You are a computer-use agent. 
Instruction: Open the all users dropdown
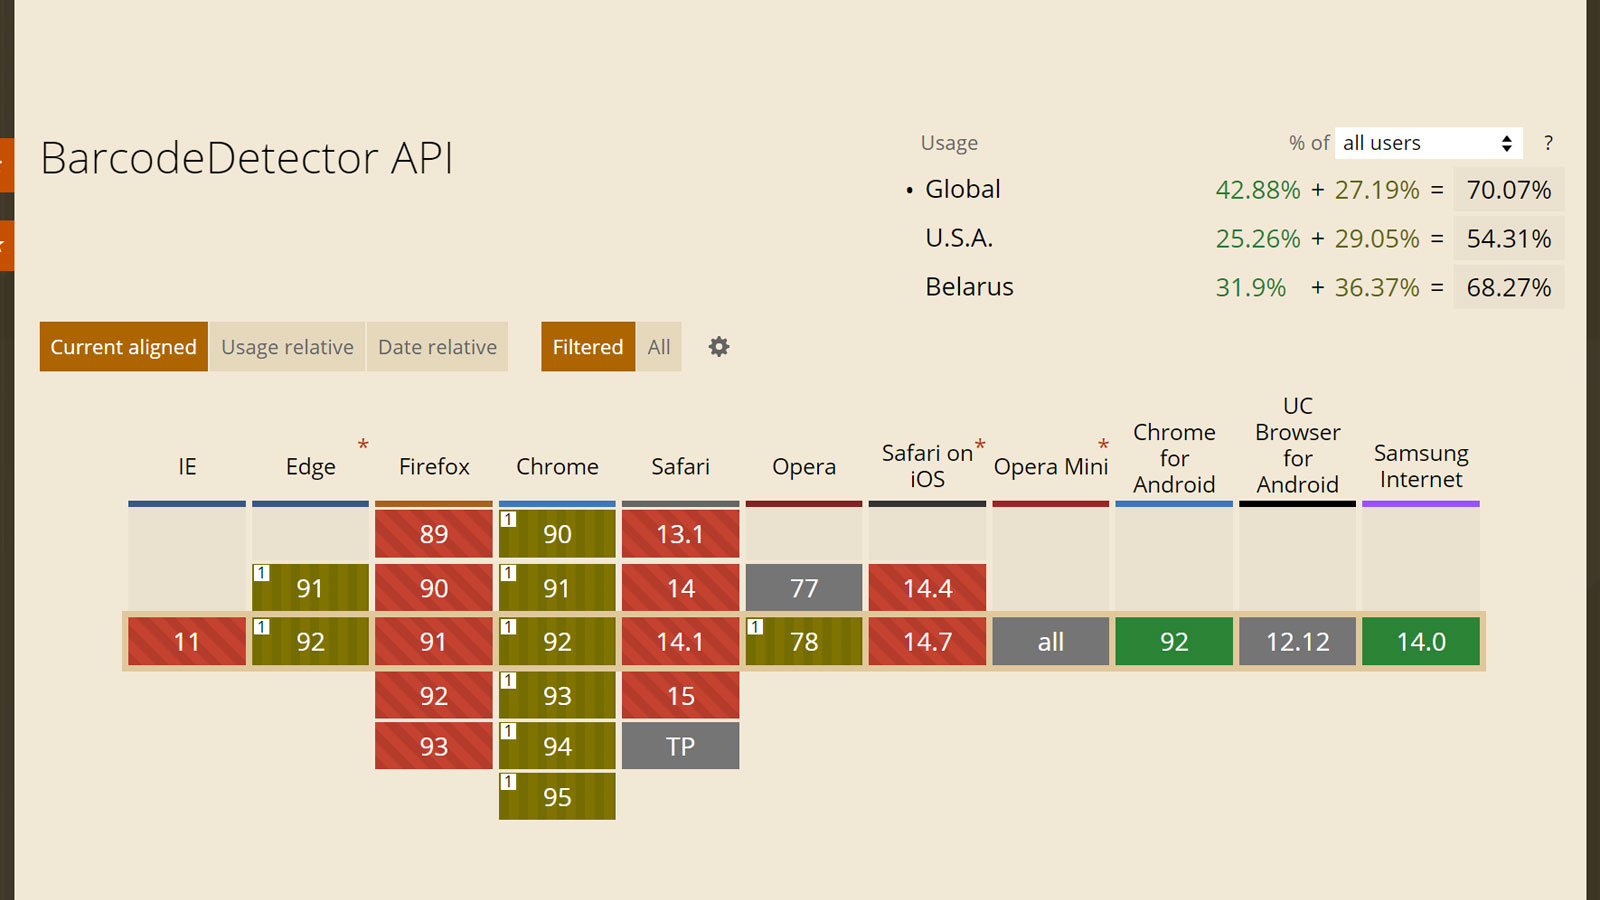[x=1428, y=143]
